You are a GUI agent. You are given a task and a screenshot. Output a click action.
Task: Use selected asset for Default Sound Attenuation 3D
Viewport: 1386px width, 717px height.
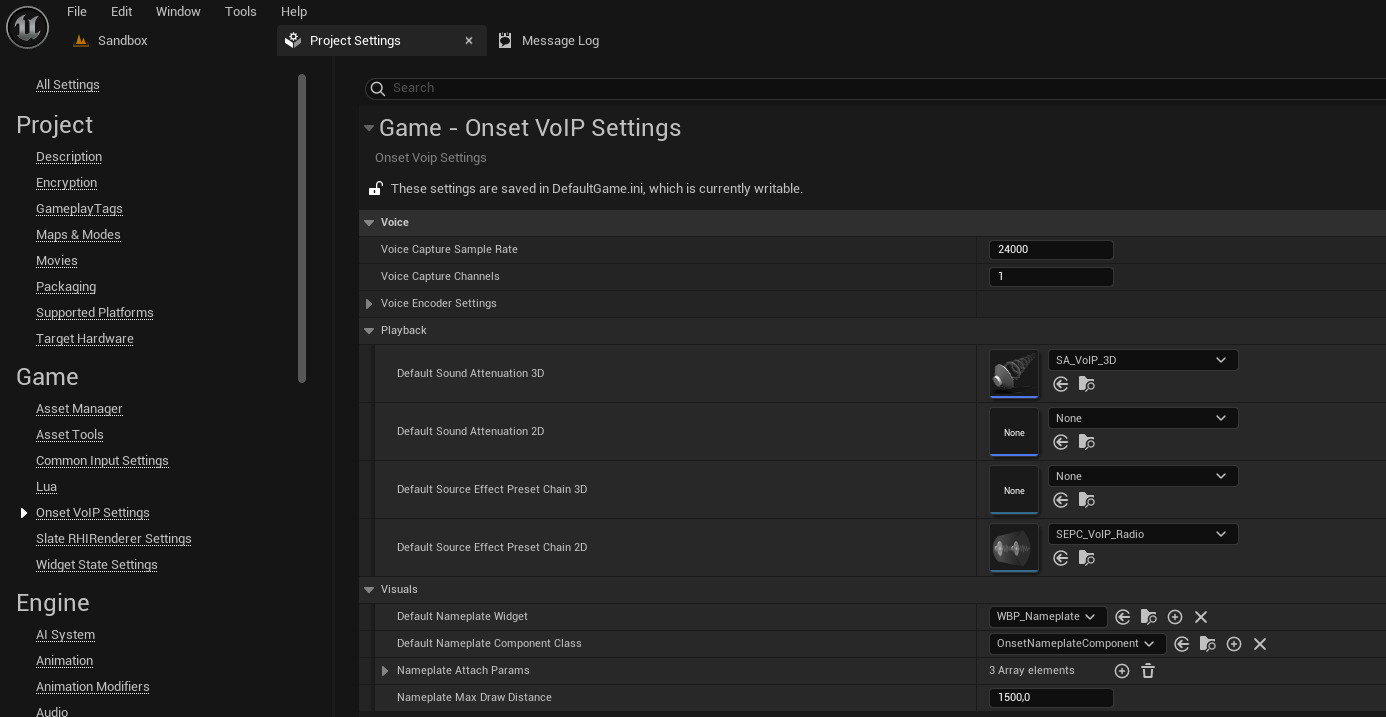pos(1061,385)
